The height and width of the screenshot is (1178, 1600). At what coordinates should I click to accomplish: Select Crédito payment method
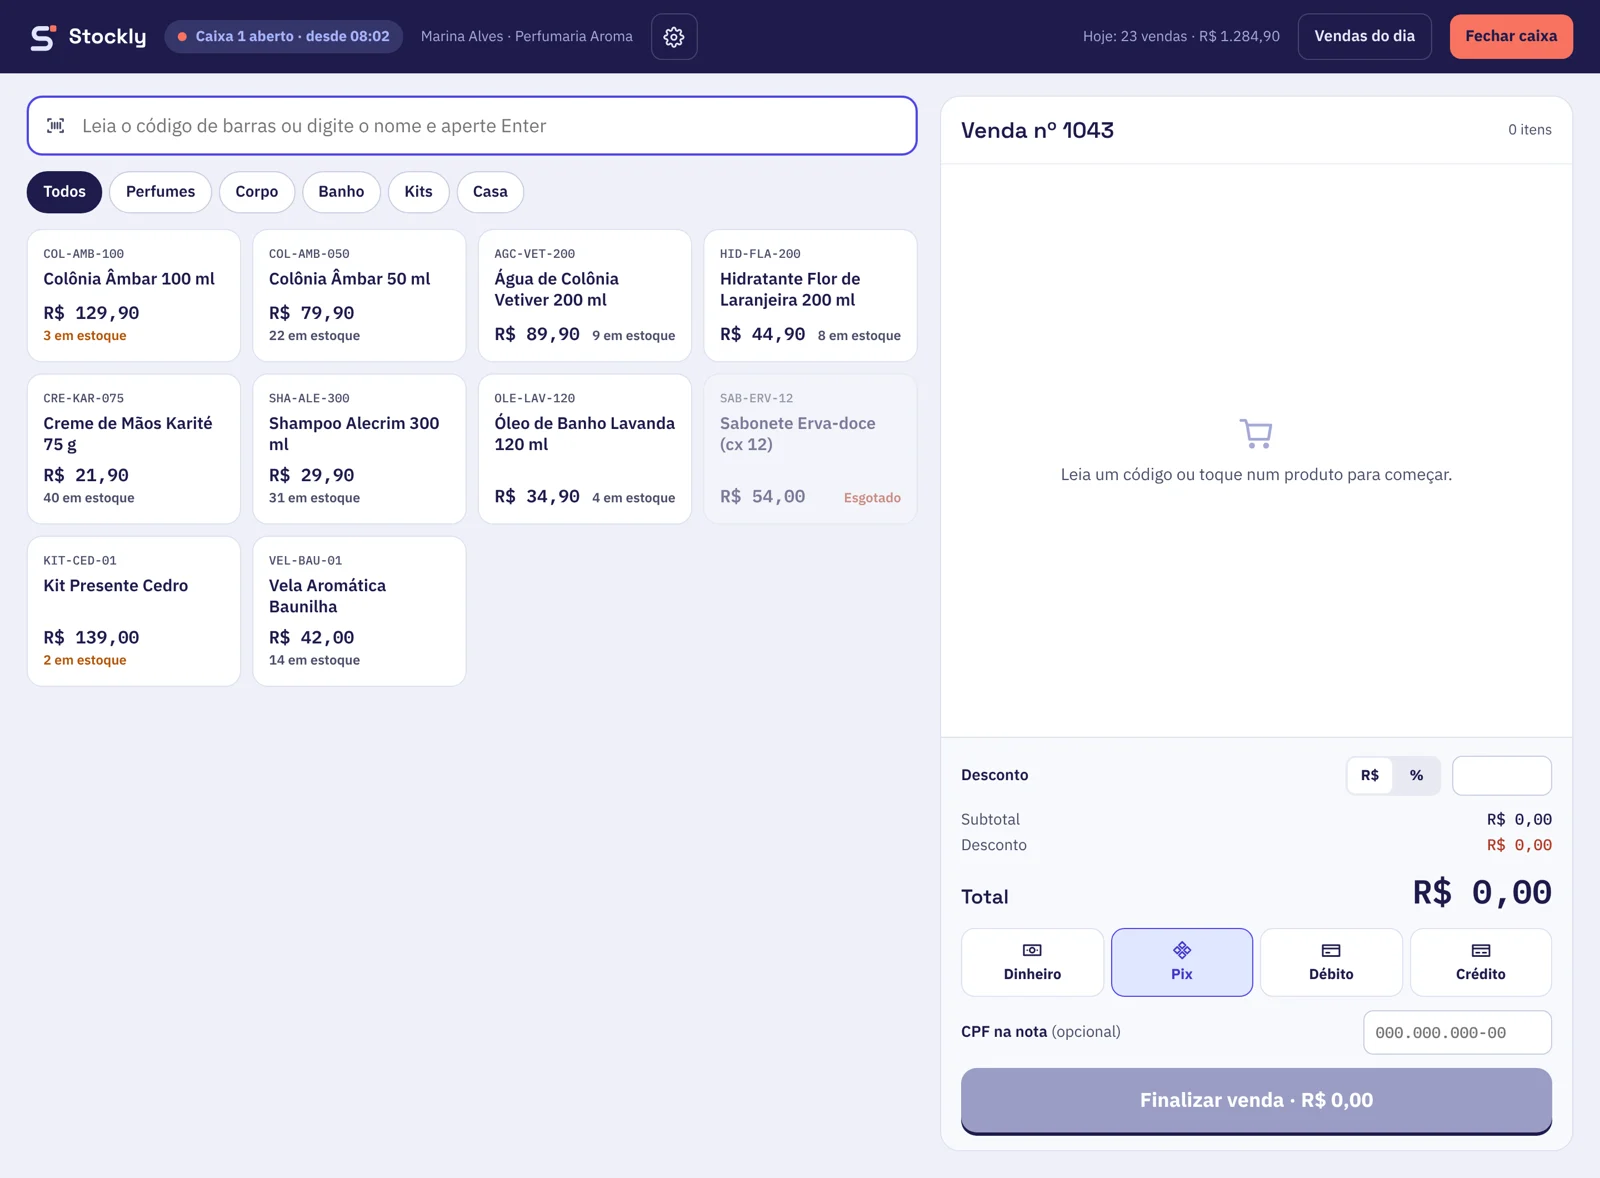click(1481, 962)
